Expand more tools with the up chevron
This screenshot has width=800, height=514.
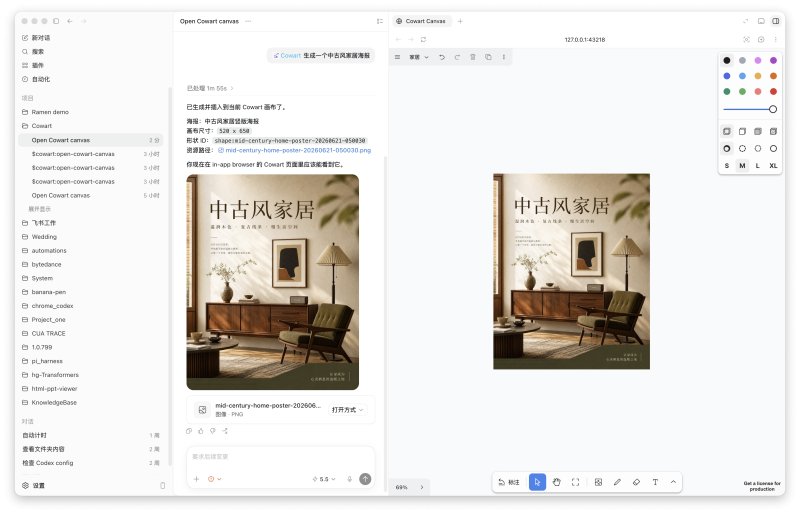click(x=673, y=482)
